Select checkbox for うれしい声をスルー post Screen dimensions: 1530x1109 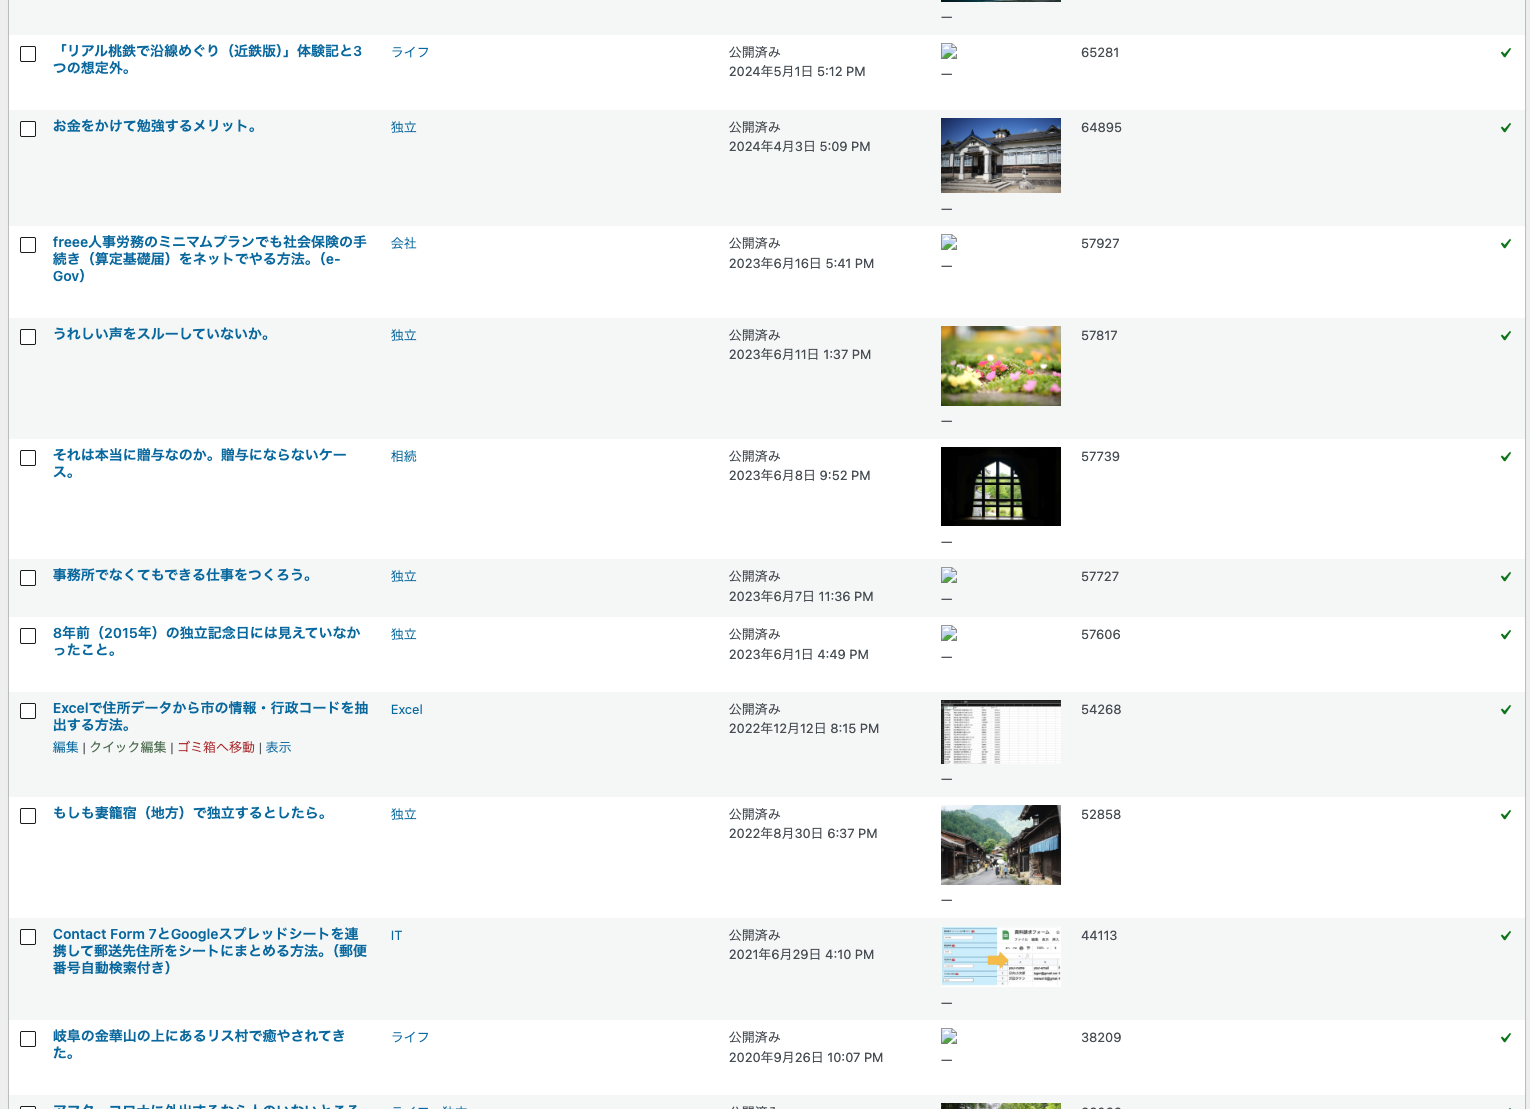pyautogui.click(x=28, y=337)
